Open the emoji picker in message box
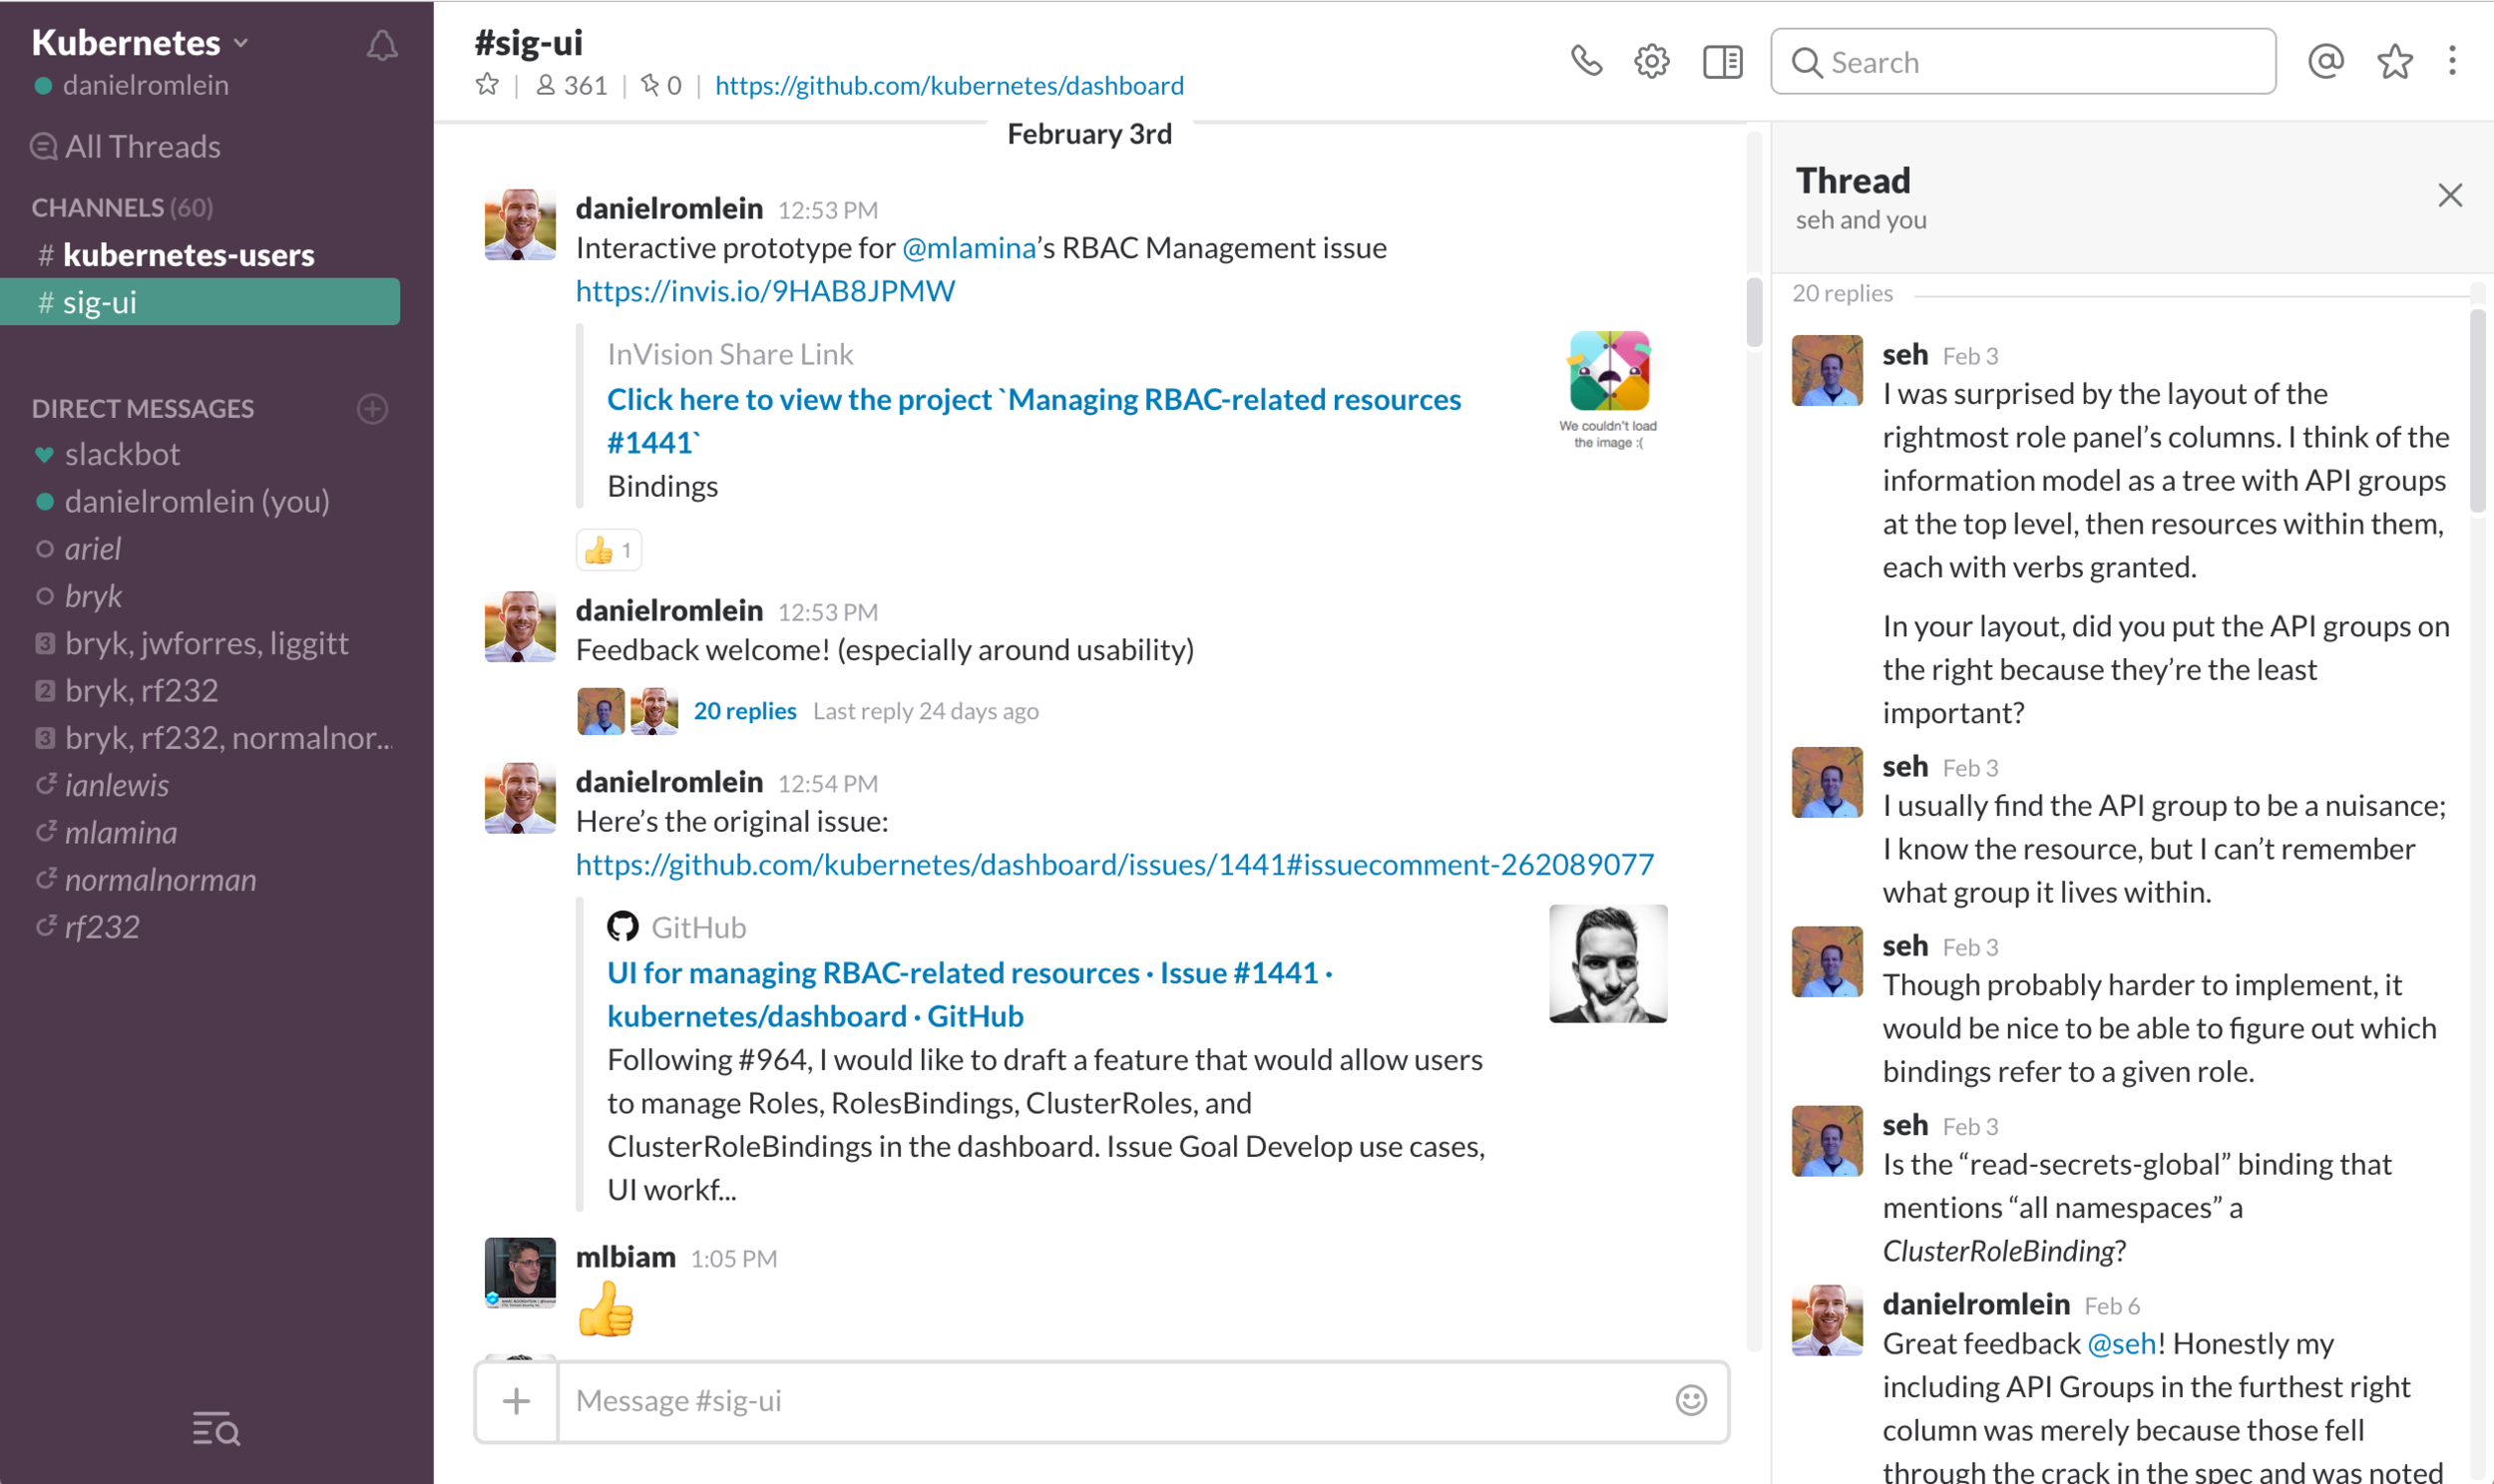 [x=1689, y=1400]
